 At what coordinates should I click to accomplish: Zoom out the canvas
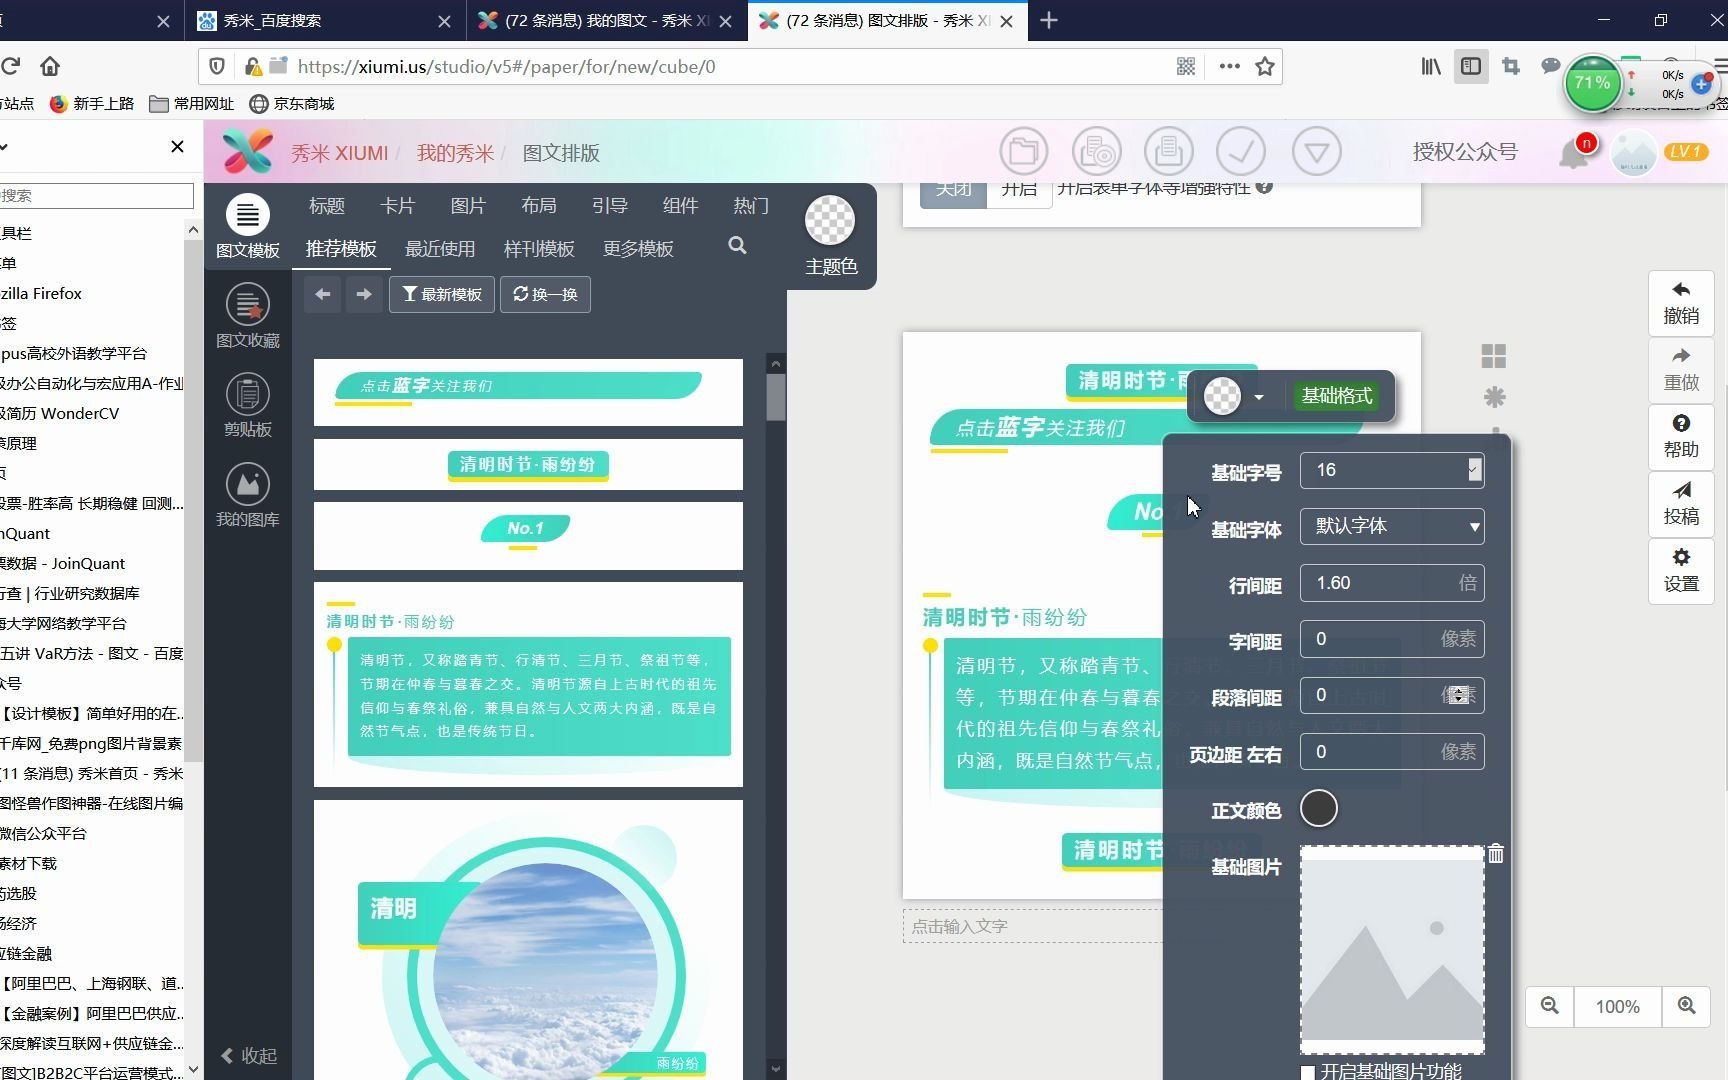(1550, 1006)
